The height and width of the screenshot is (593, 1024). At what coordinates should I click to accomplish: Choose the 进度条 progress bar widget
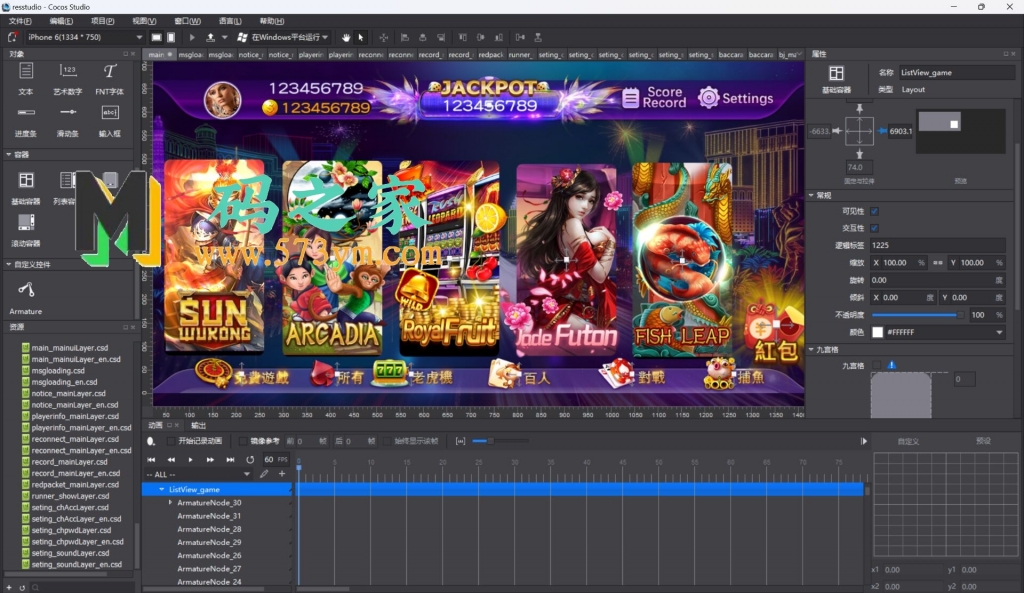(x=25, y=121)
